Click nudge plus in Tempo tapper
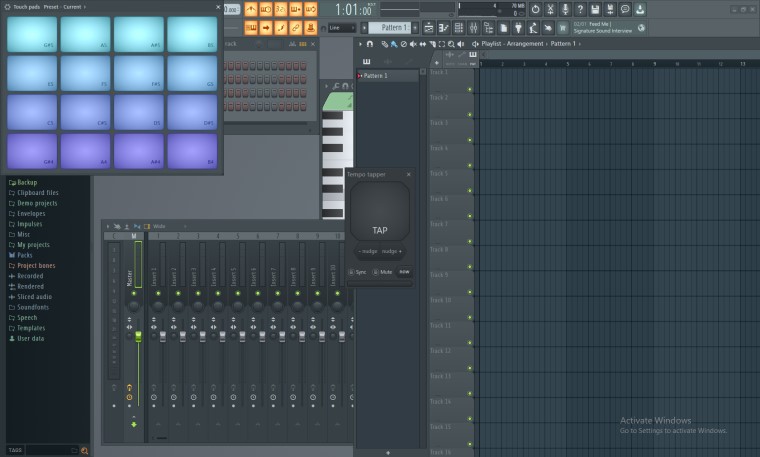Screen dimensions: 760x457 point(392,251)
